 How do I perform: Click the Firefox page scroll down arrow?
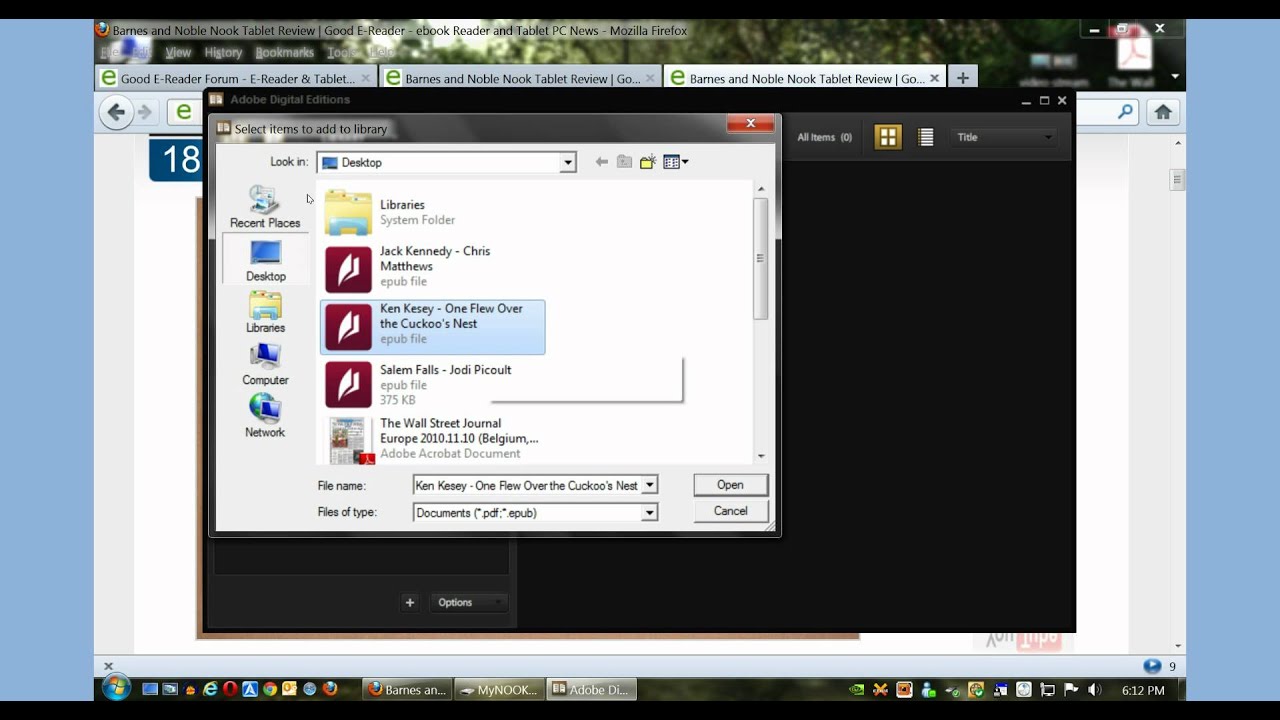tap(1178, 646)
